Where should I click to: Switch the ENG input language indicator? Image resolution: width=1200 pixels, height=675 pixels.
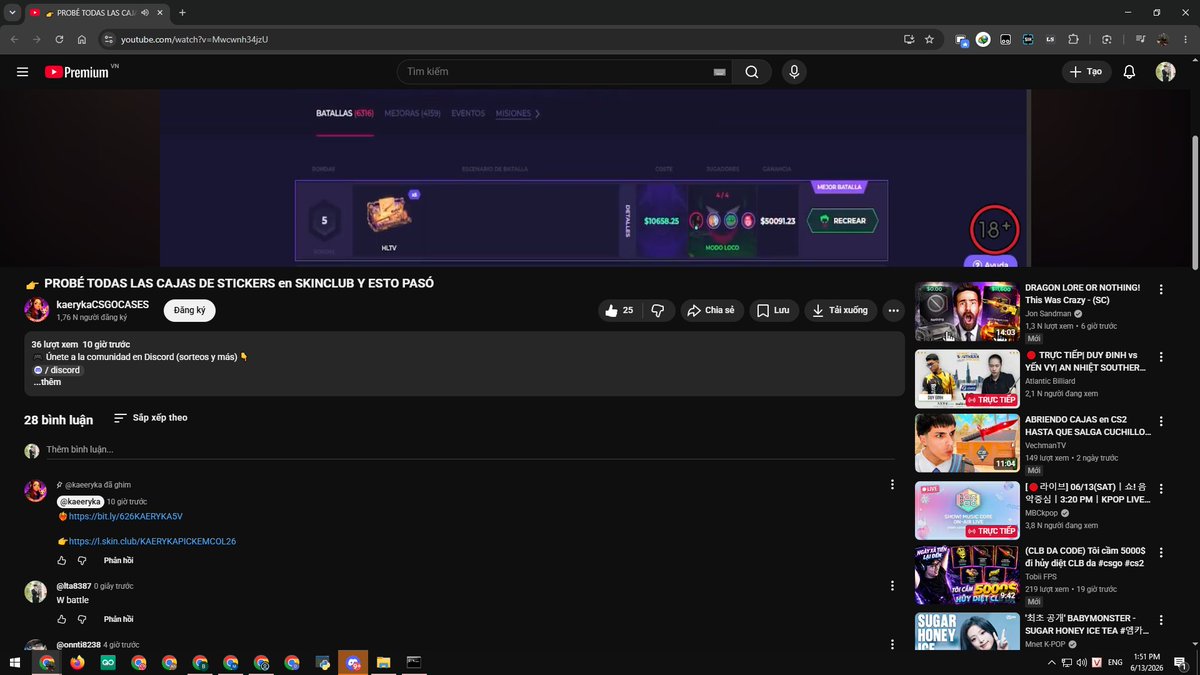[1116, 662]
